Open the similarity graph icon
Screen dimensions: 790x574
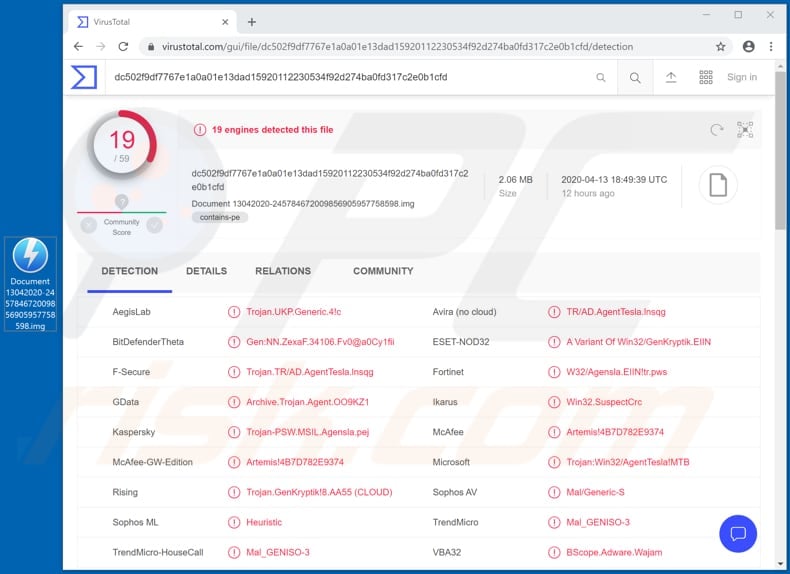745,130
